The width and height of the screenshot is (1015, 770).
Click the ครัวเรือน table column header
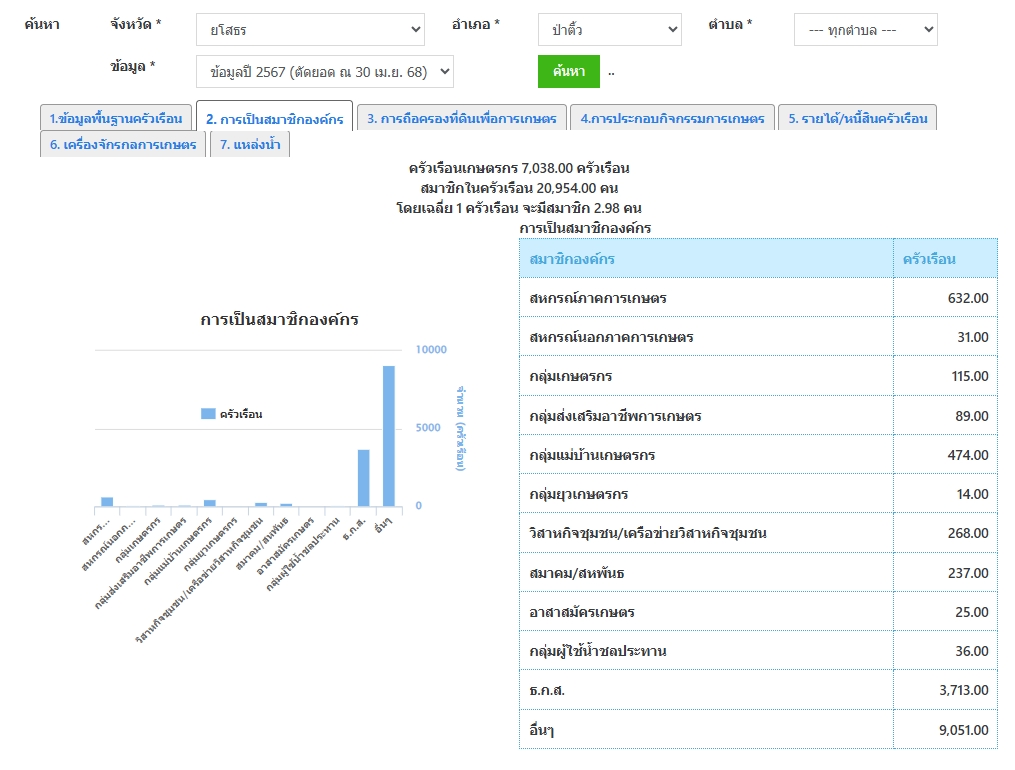pos(944,259)
